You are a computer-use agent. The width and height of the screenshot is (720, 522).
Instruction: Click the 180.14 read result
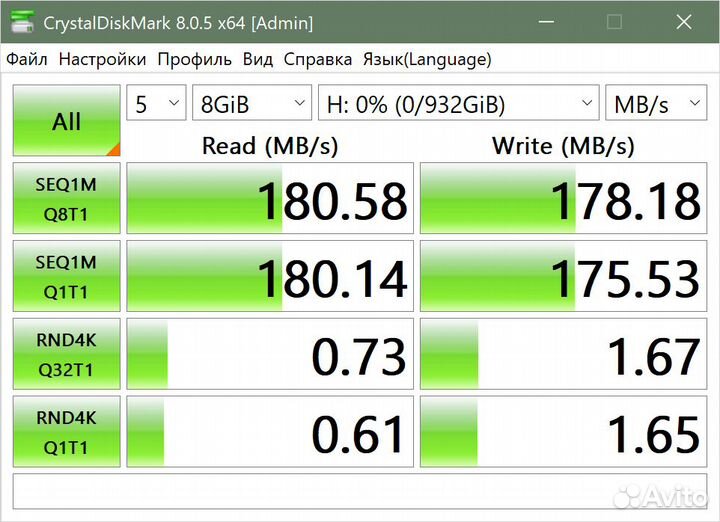(270, 276)
